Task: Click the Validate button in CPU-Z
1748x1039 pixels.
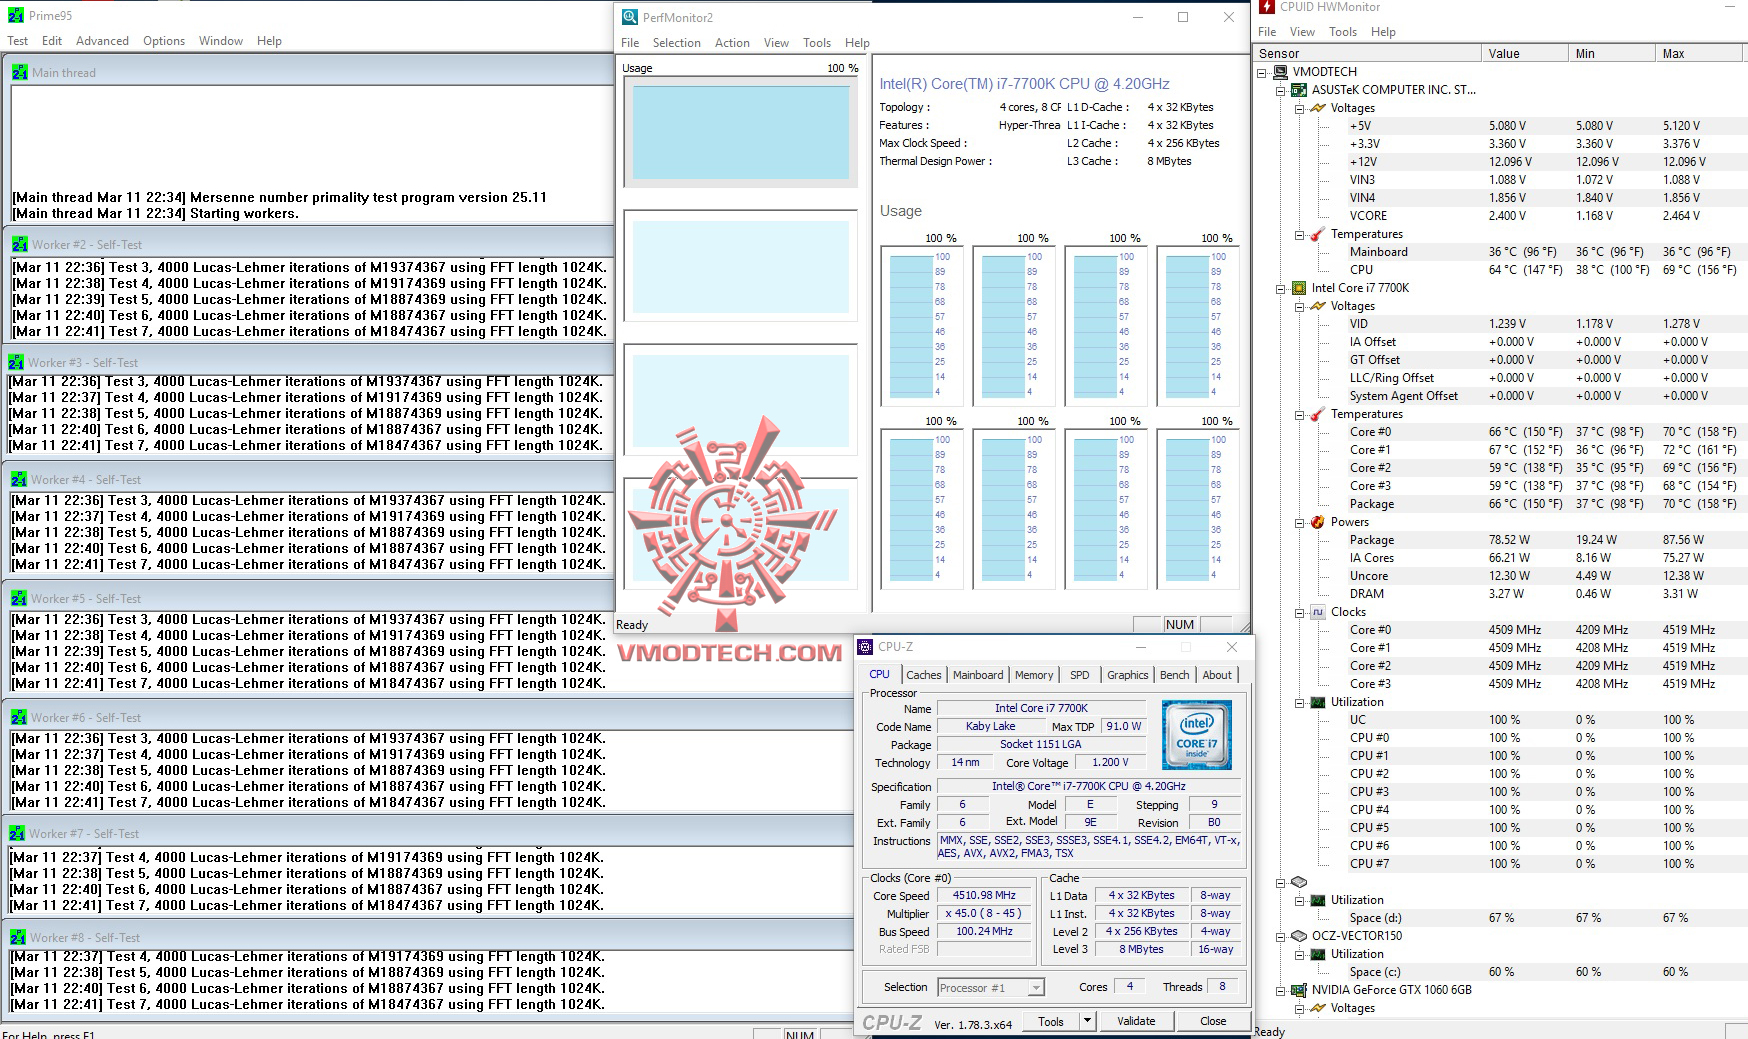Action: pyautogui.click(x=1136, y=1021)
